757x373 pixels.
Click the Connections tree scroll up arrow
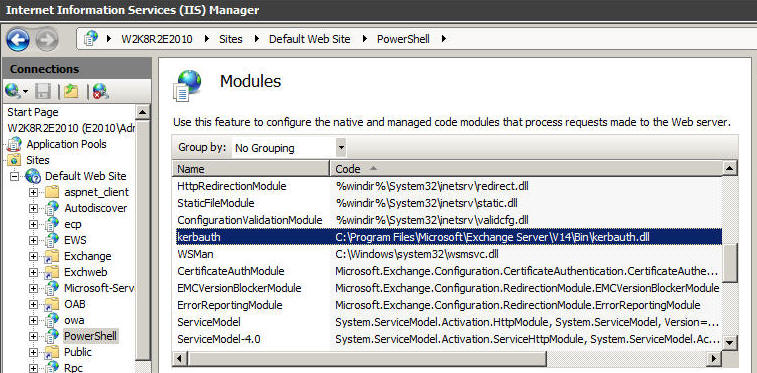pyautogui.click(x=142, y=112)
